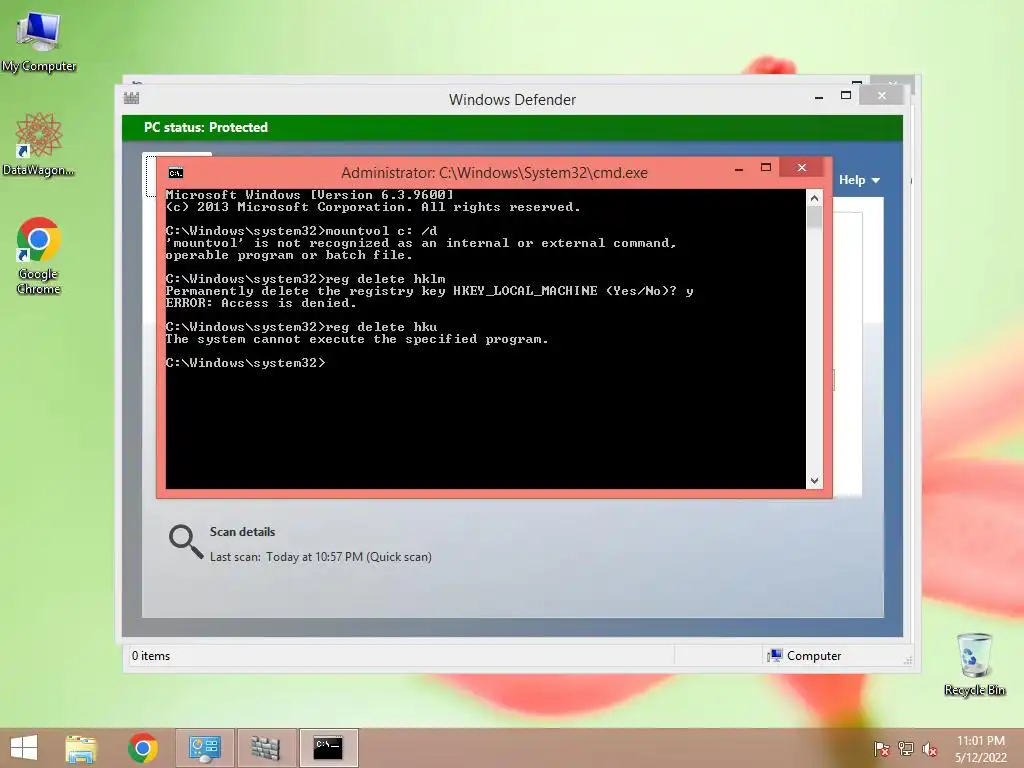1024x768 pixels.
Task: Click the network status tray icon
Action: (x=906, y=749)
